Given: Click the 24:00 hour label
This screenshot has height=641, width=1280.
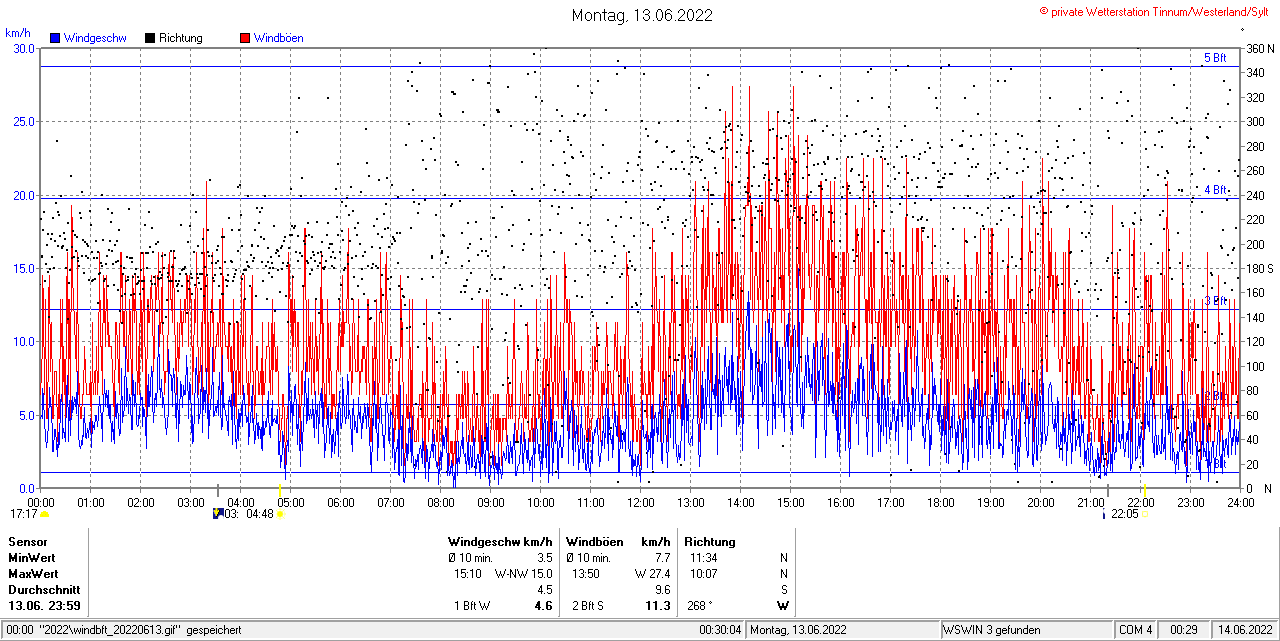Looking at the screenshot, I should click(x=1239, y=502).
